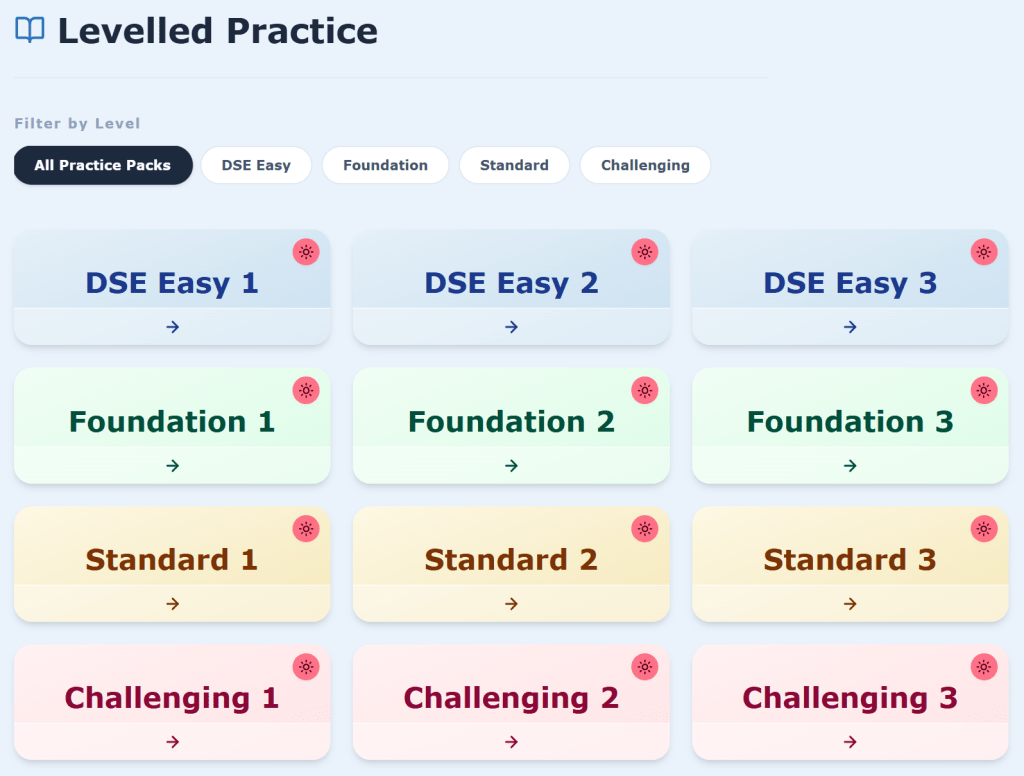Click the sun icon on DSE Easy 1
1024x776 pixels.
[306, 252]
